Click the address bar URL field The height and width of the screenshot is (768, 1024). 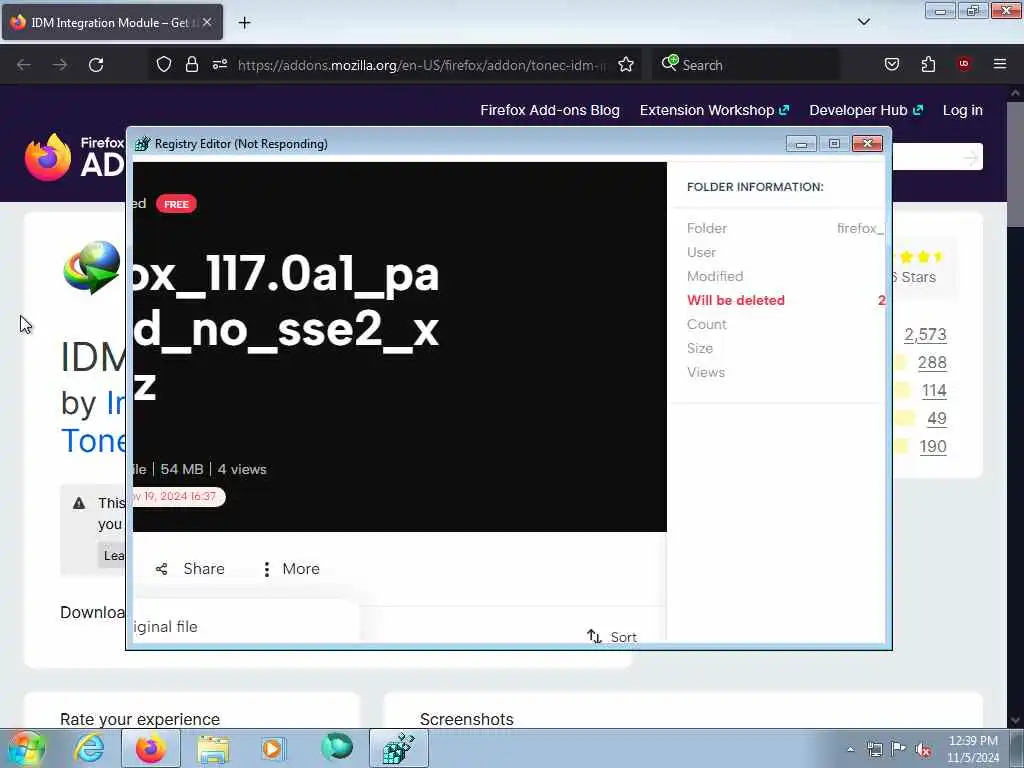coord(422,65)
